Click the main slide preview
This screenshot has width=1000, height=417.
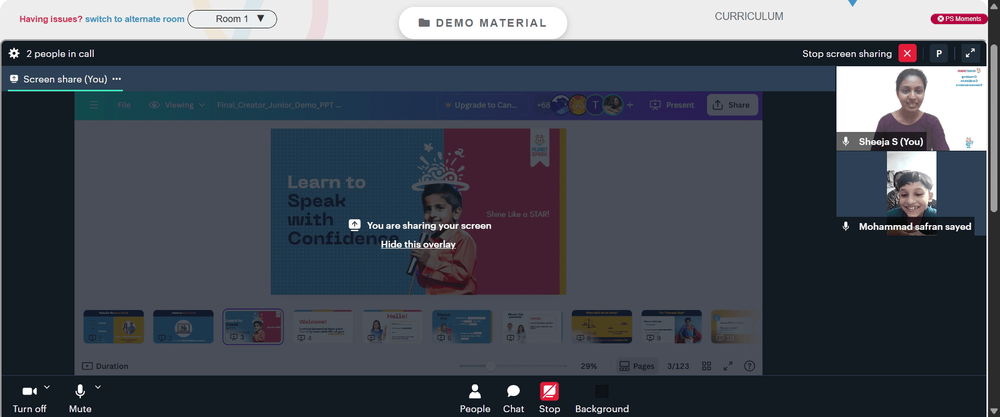click(x=418, y=212)
